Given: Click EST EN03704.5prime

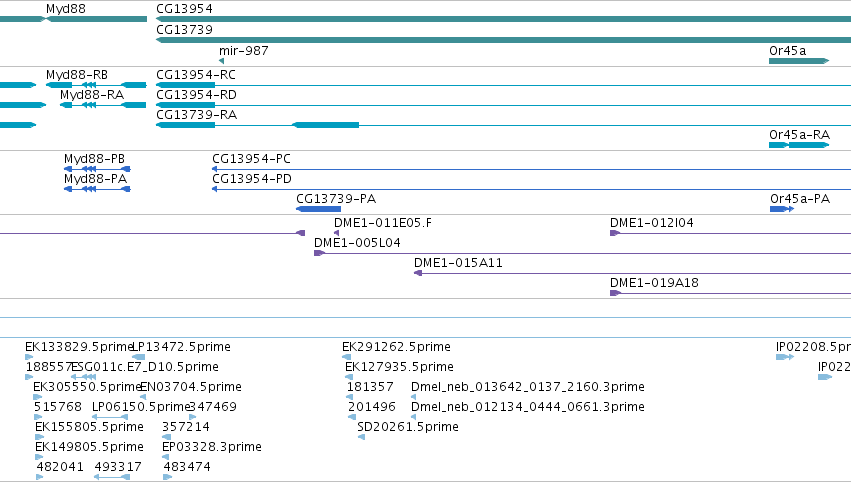Looking at the screenshot, I should click(191, 387).
